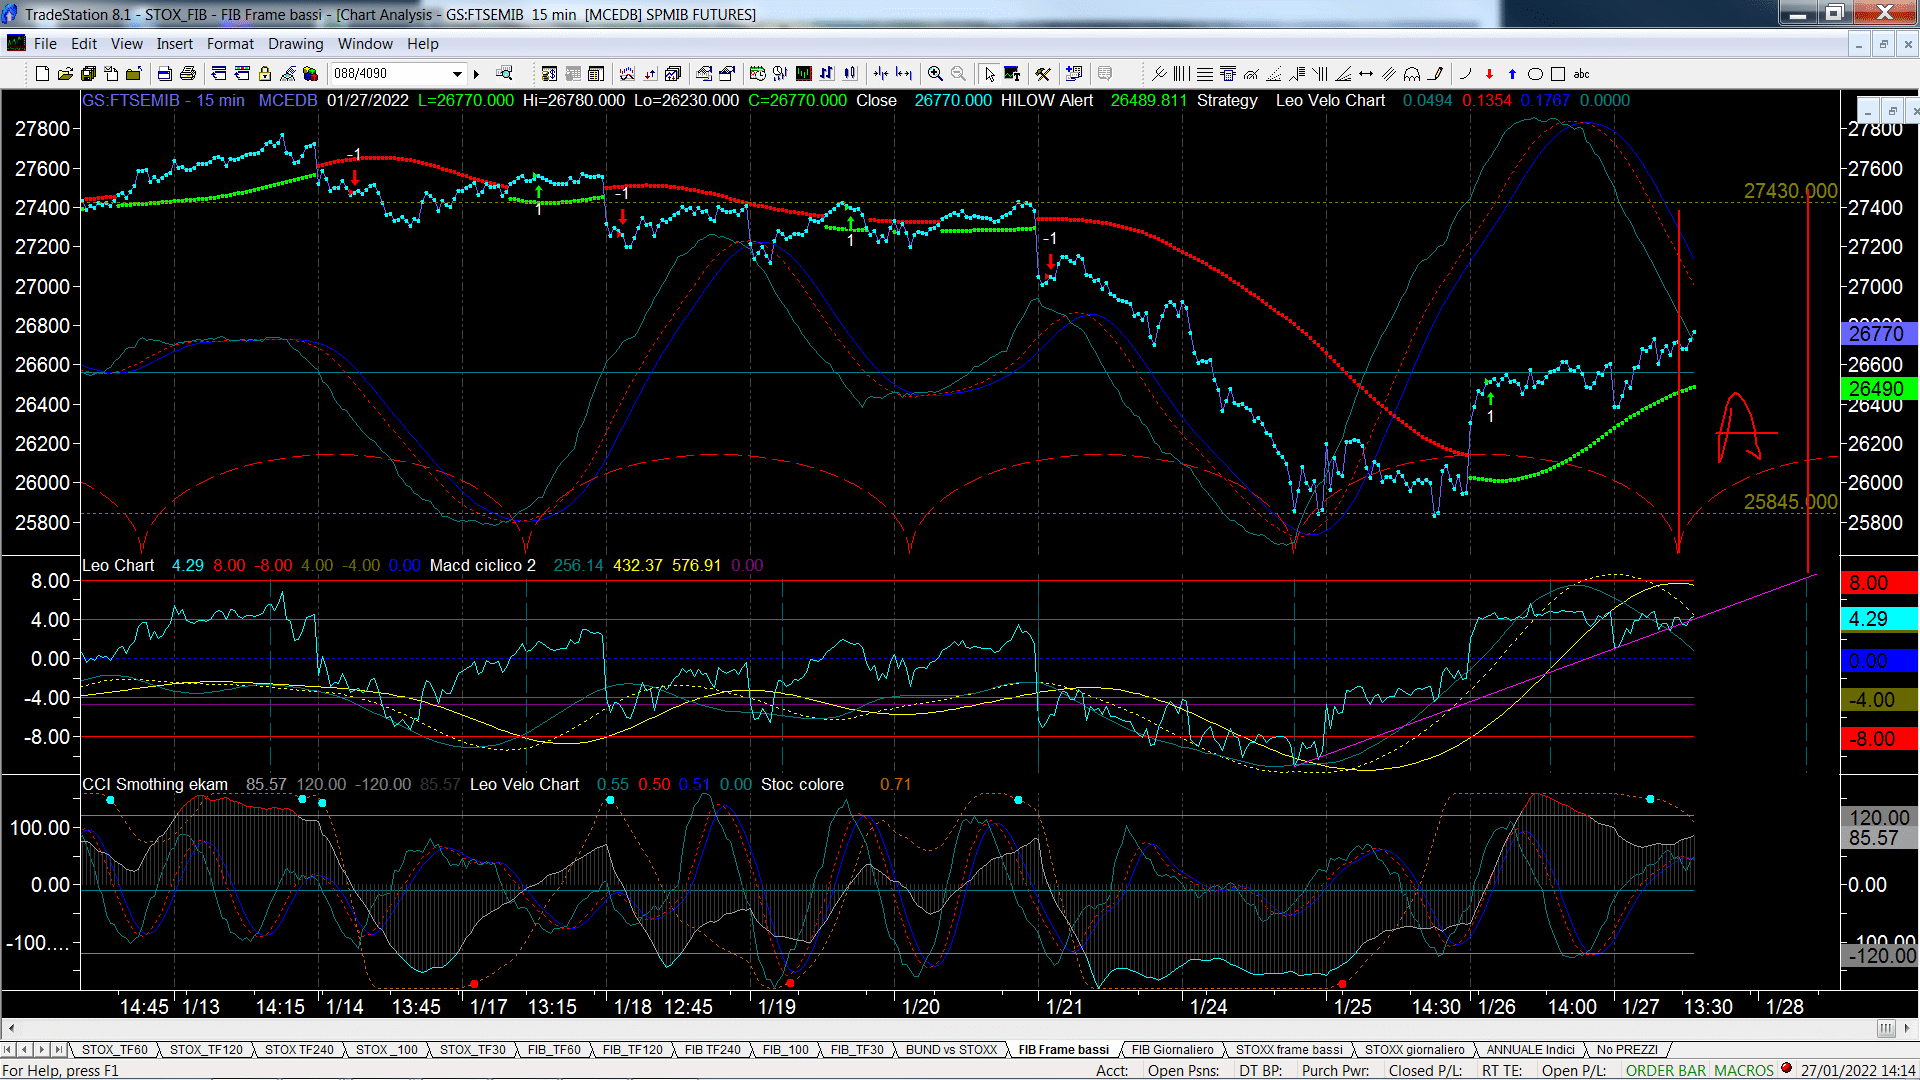Select the abc Text drawing tool
Viewport: 1920px width, 1080px height.
1581,73
